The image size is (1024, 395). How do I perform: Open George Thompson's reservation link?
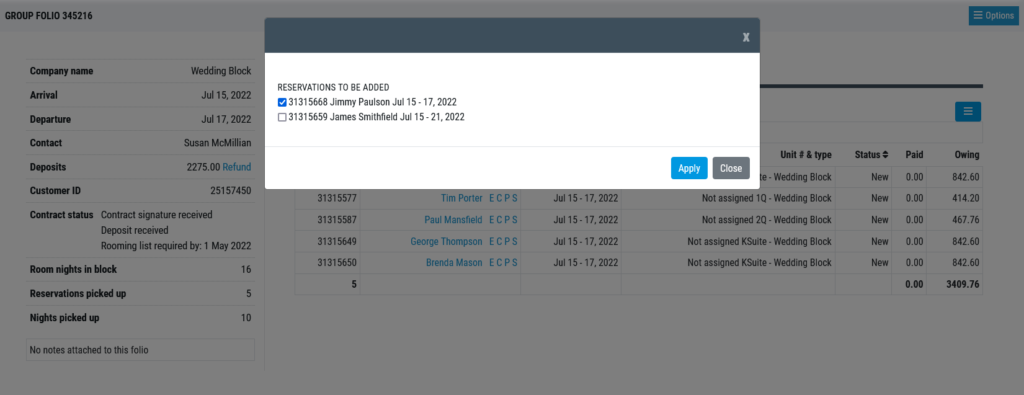tap(446, 242)
